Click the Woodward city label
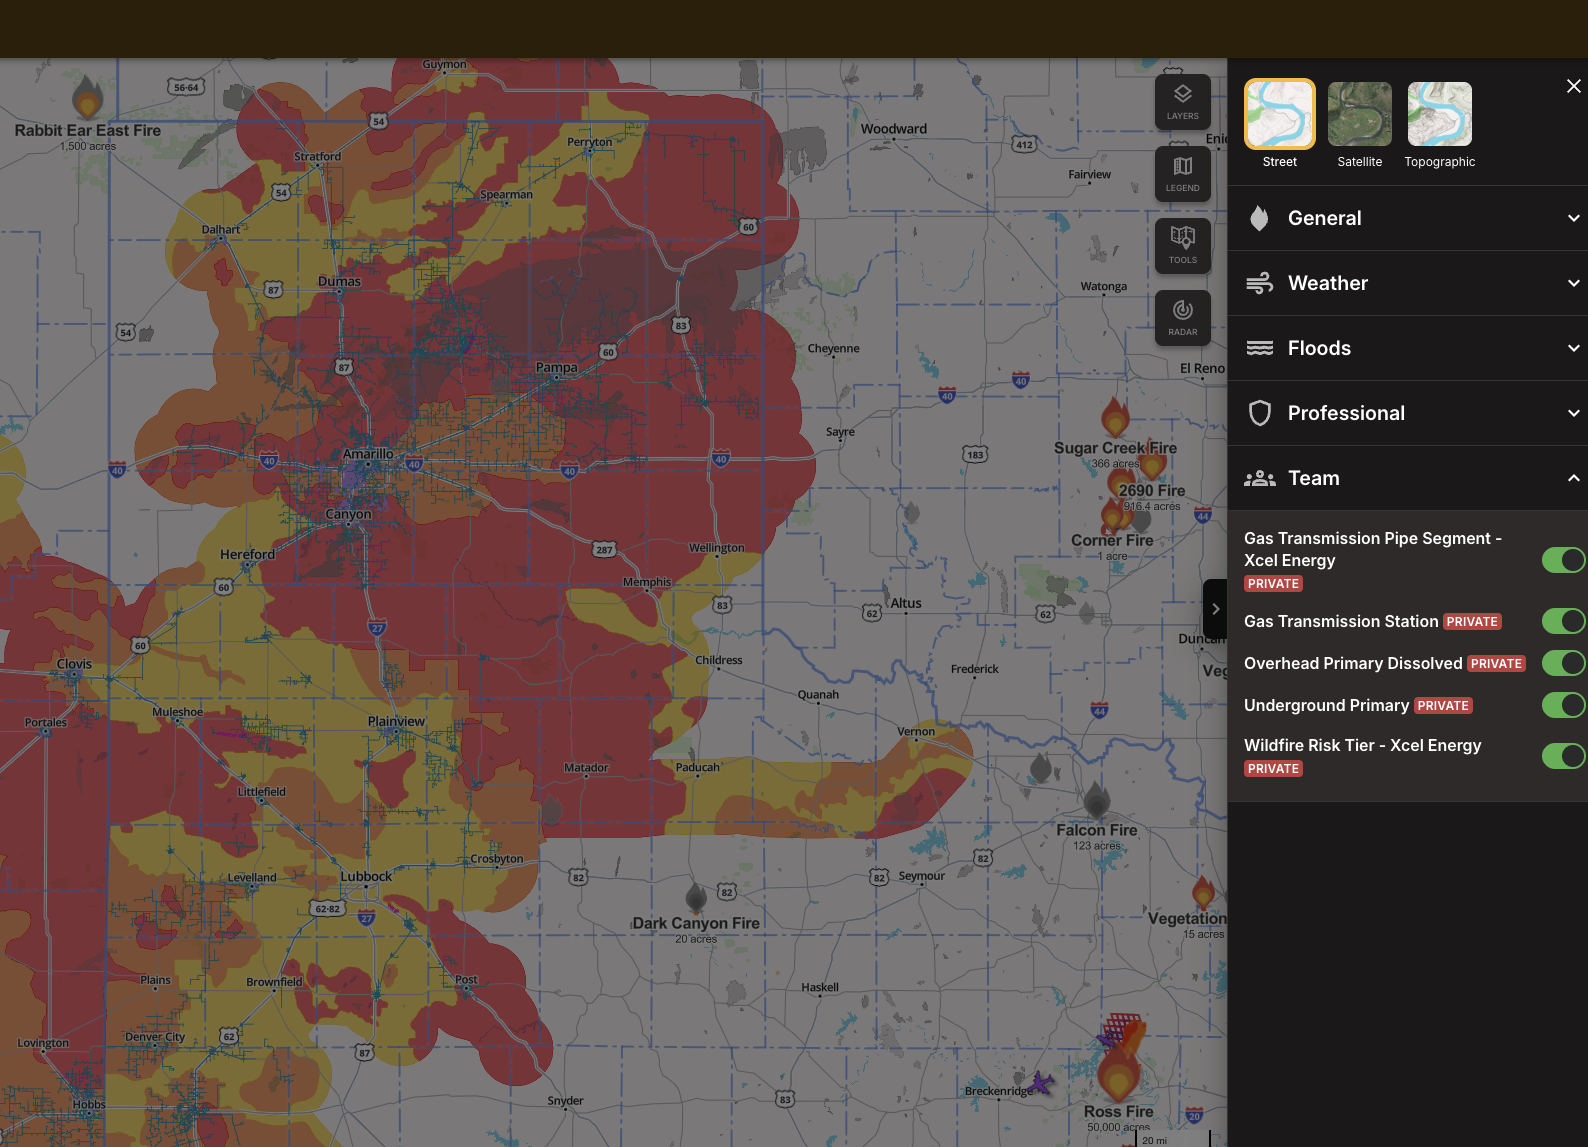Screen dimensions: 1588x1147 [x=894, y=129]
